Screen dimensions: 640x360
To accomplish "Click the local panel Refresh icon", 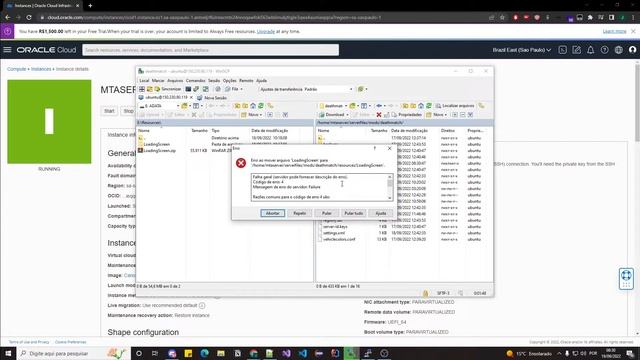I will pos(261,106).
